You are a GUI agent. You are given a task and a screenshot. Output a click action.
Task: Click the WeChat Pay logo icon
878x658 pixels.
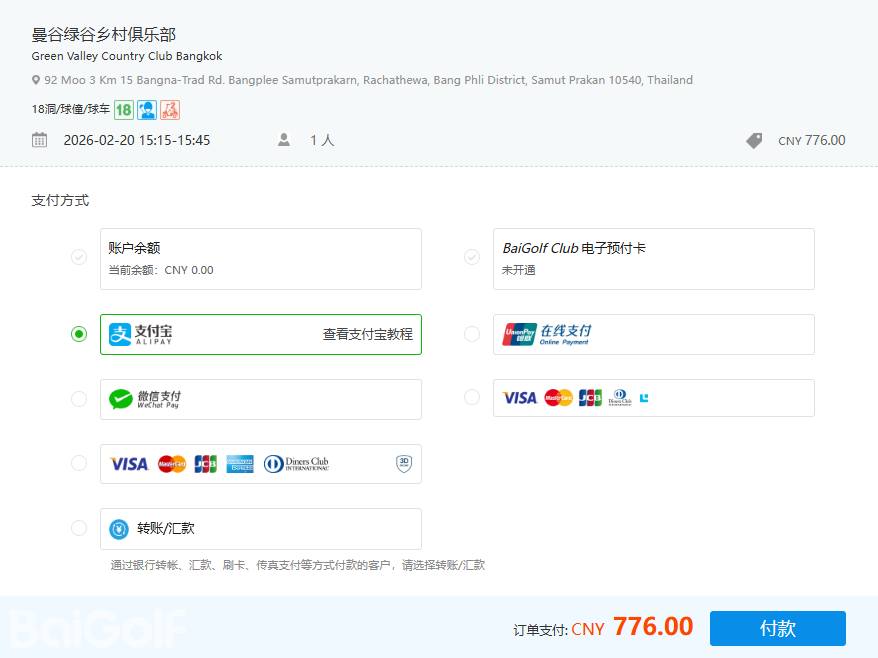[x=121, y=399]
